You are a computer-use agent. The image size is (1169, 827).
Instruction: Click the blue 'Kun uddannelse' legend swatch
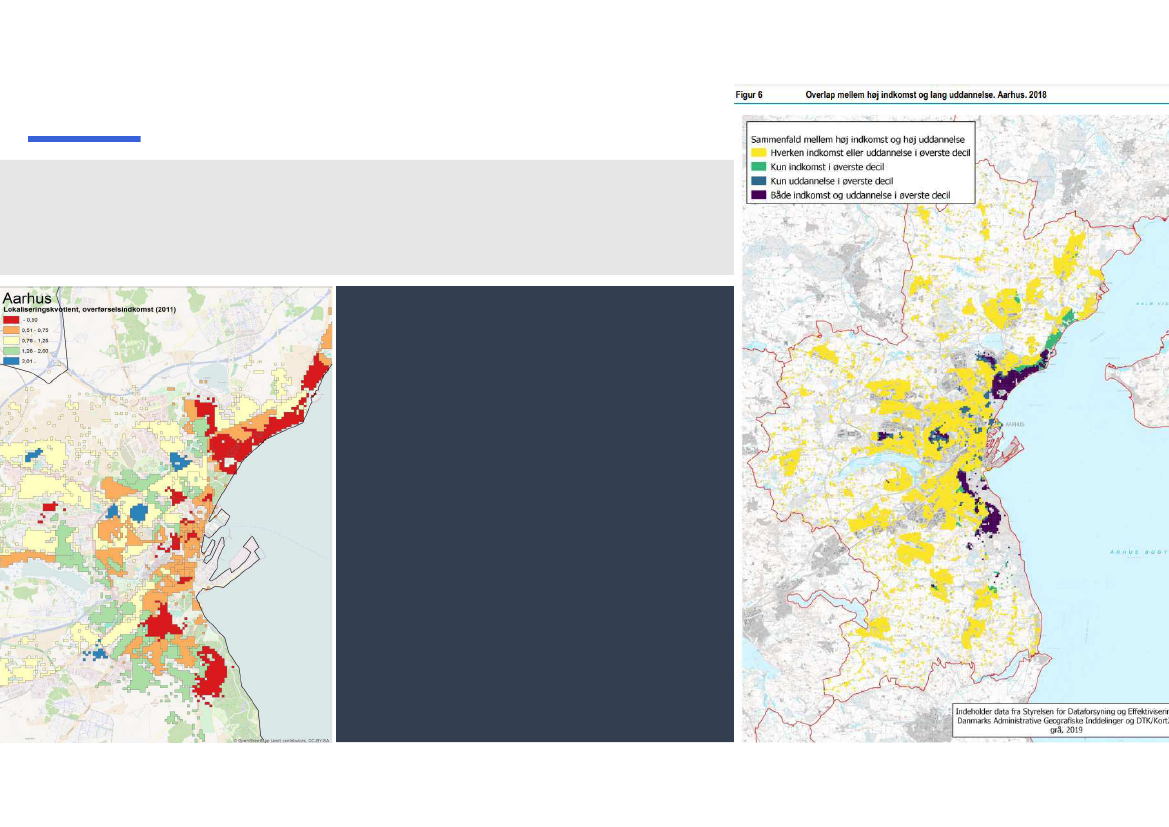coord(758,181)
